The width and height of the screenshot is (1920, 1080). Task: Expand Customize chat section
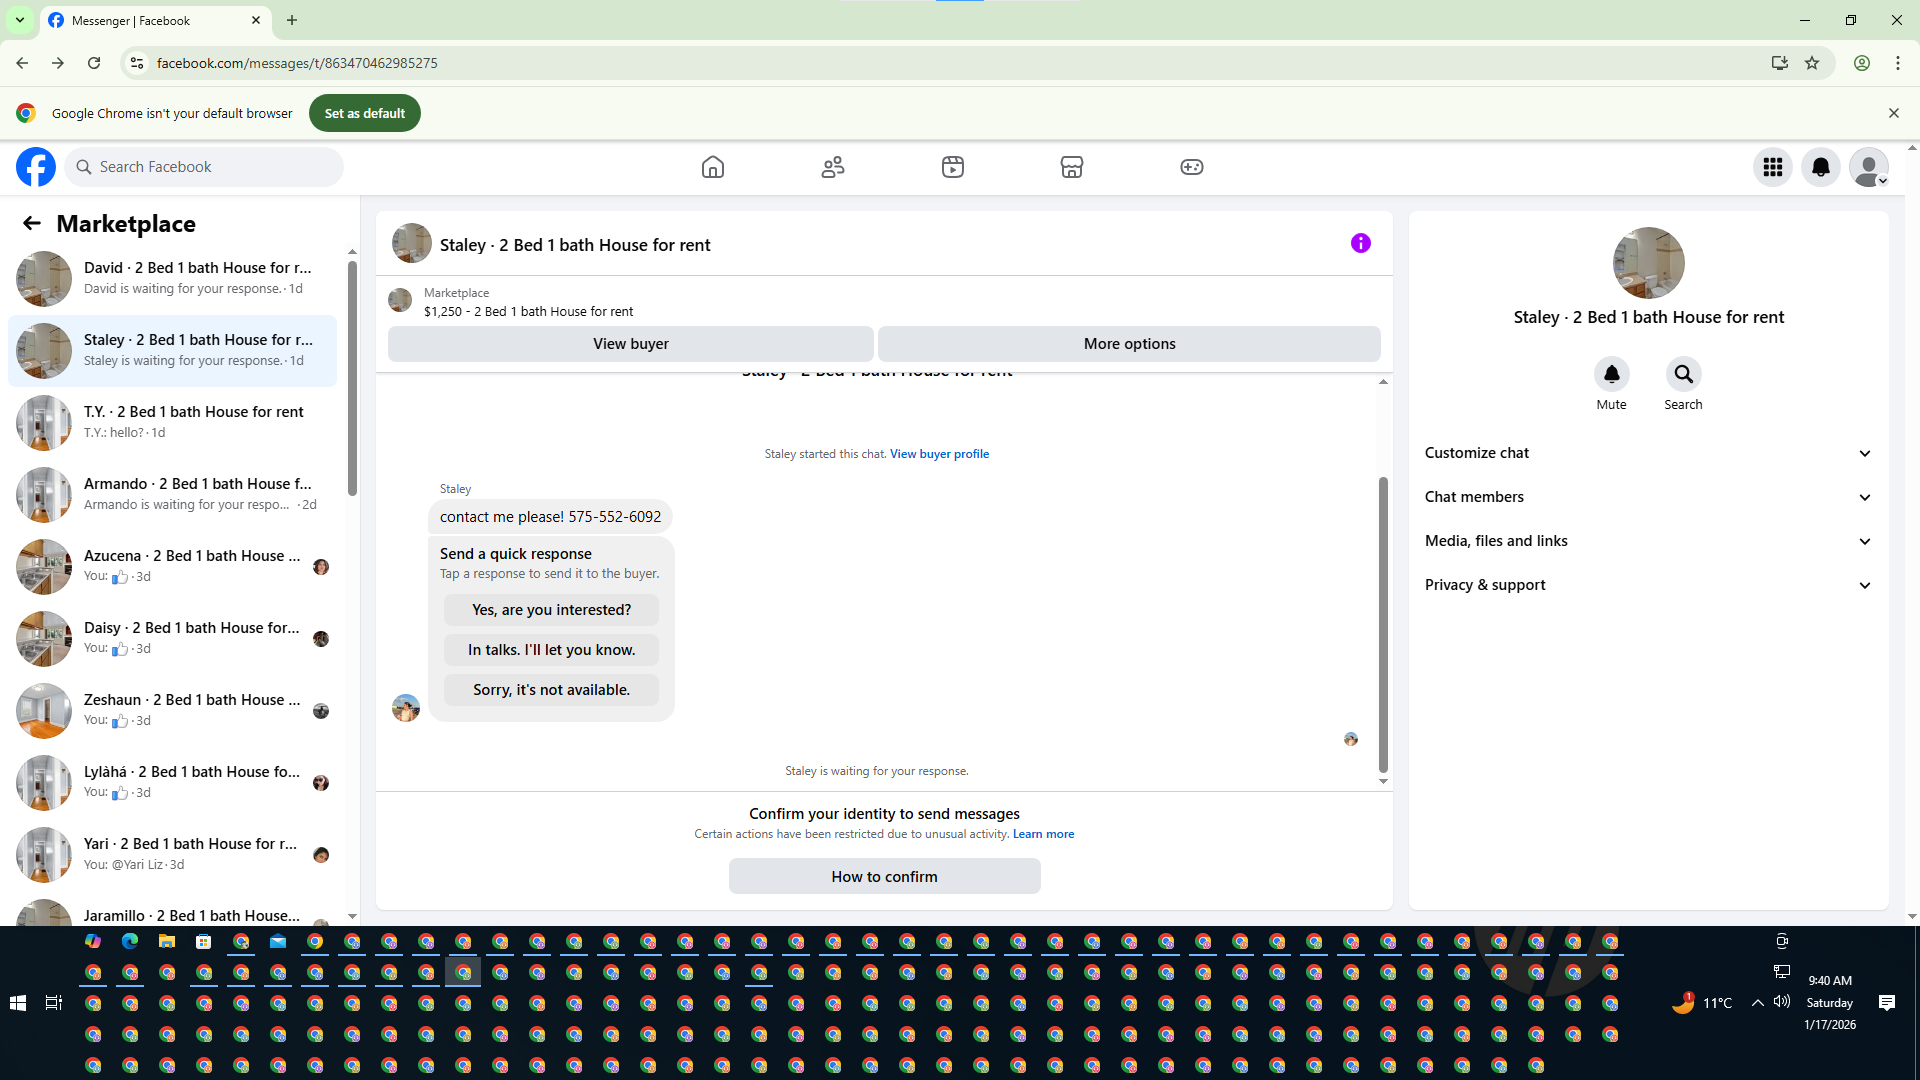(1647, 453)
